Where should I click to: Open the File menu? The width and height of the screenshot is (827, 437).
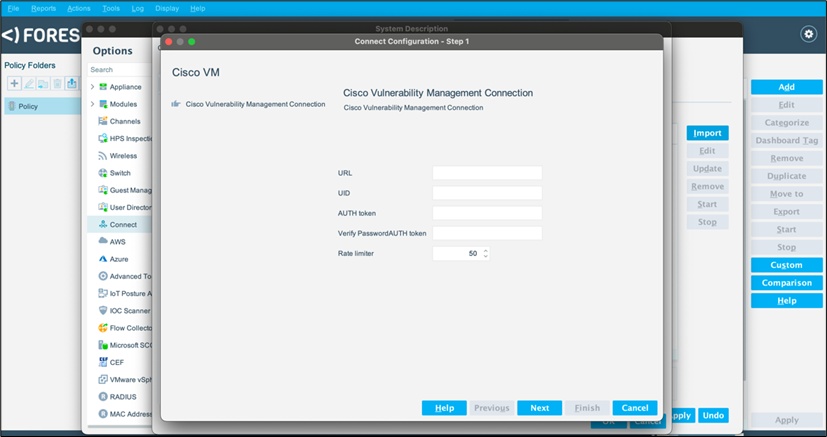pyautogui.click(x=13, y=8)
